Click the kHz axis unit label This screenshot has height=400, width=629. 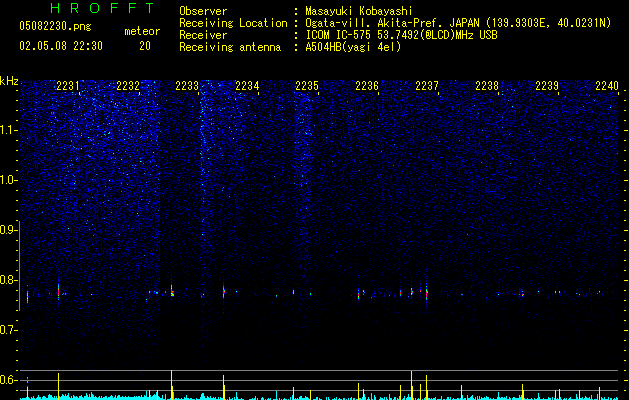[x=9, y=81]
